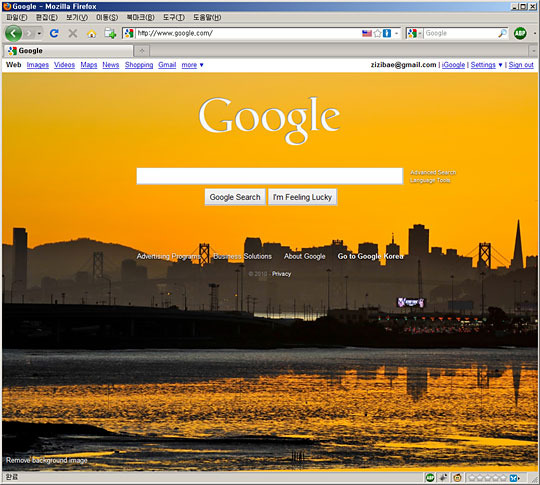Click the Business Solutions link
This screenshot has height=485, width=540.
pos(242,256)
